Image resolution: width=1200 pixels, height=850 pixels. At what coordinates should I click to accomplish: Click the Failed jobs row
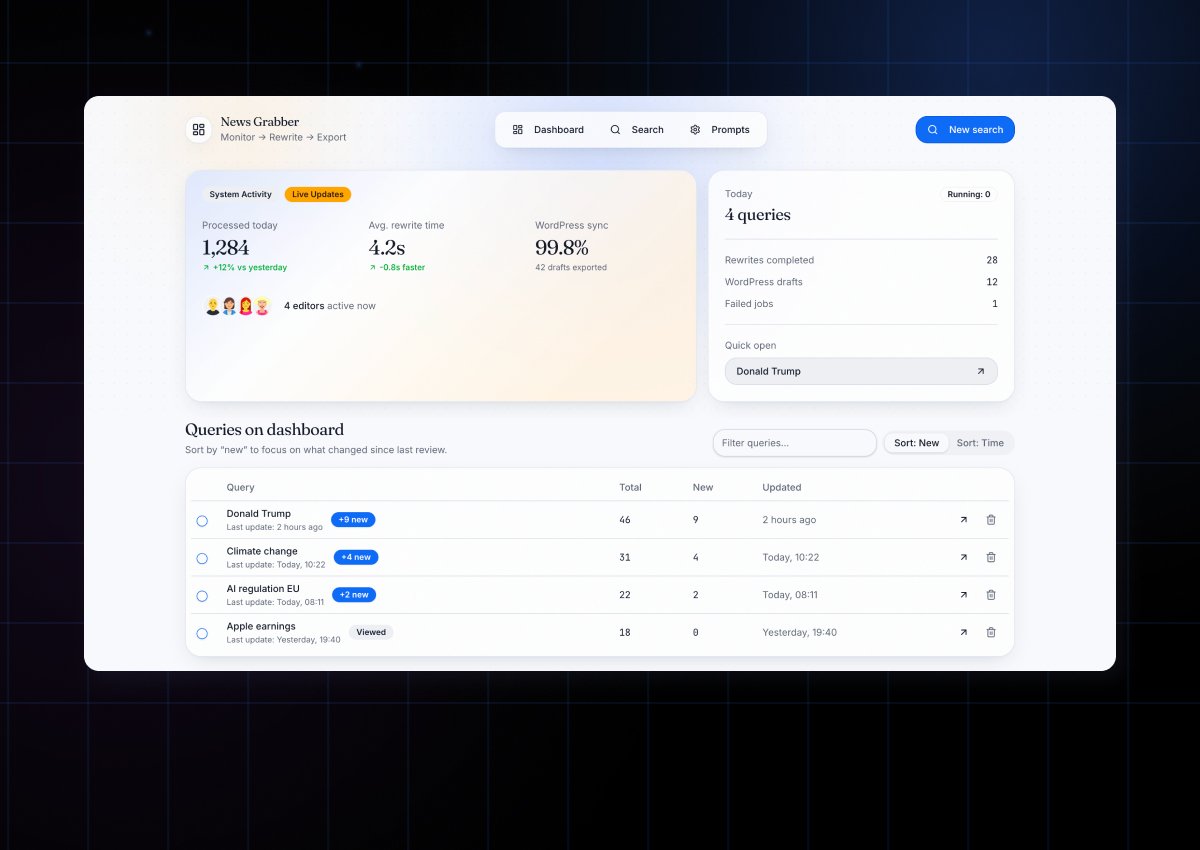[861, 304]
